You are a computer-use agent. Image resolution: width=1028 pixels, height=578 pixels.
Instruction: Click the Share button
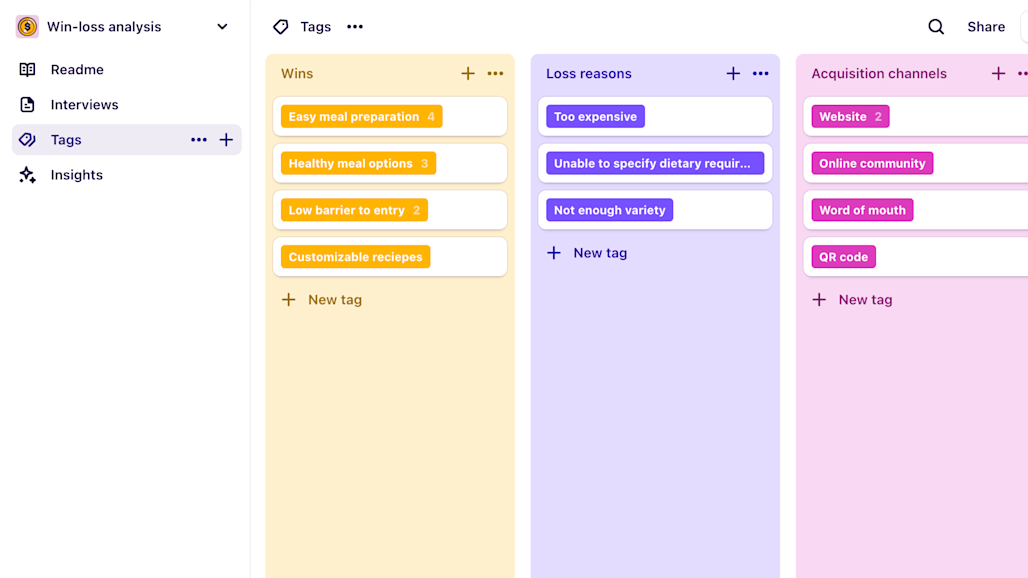[x=986, y=27]
